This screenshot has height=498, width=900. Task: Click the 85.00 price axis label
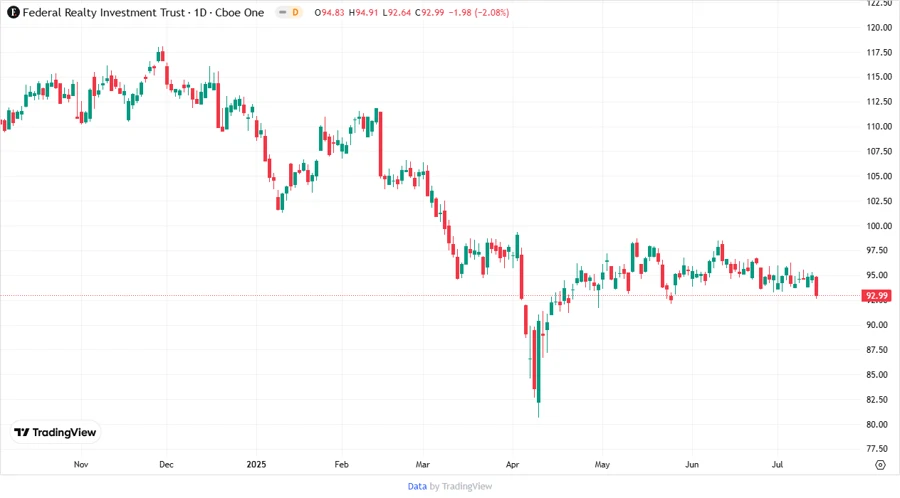coord(879,375)
